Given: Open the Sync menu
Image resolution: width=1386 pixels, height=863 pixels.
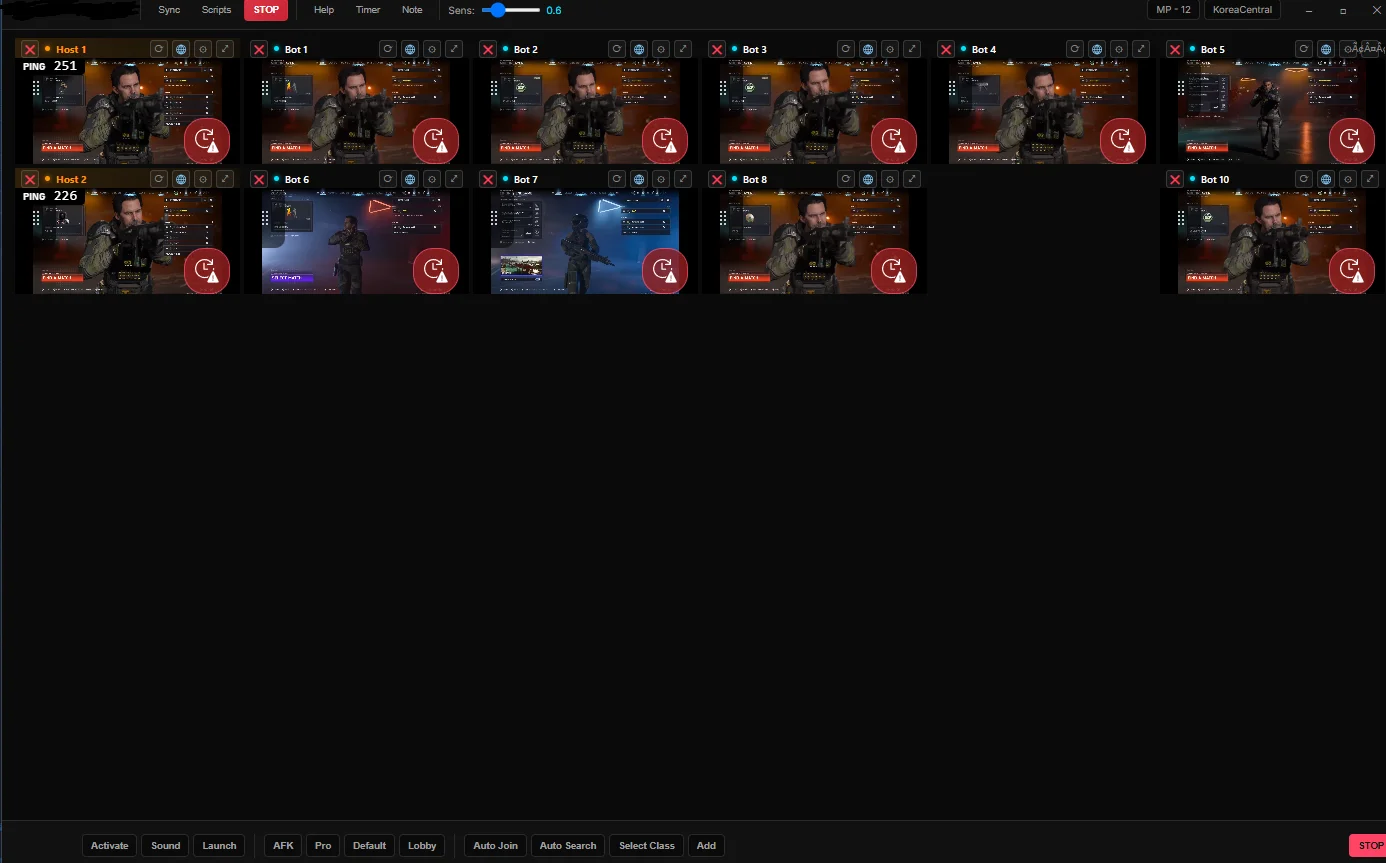Looking at the screenshot, I should point(169,10).
